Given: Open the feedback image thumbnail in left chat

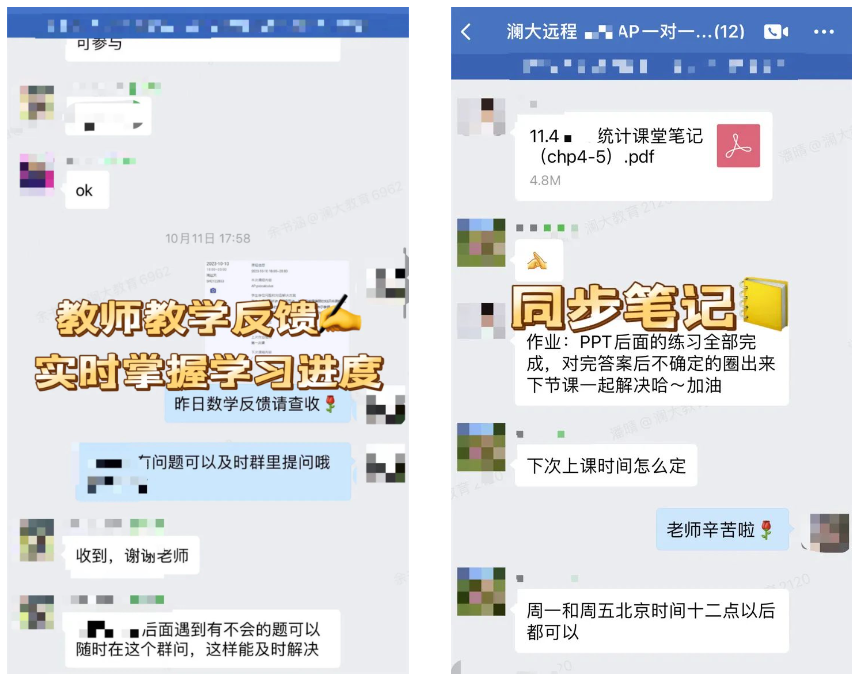Looking at the screenshot, I should tap(277, 304).
